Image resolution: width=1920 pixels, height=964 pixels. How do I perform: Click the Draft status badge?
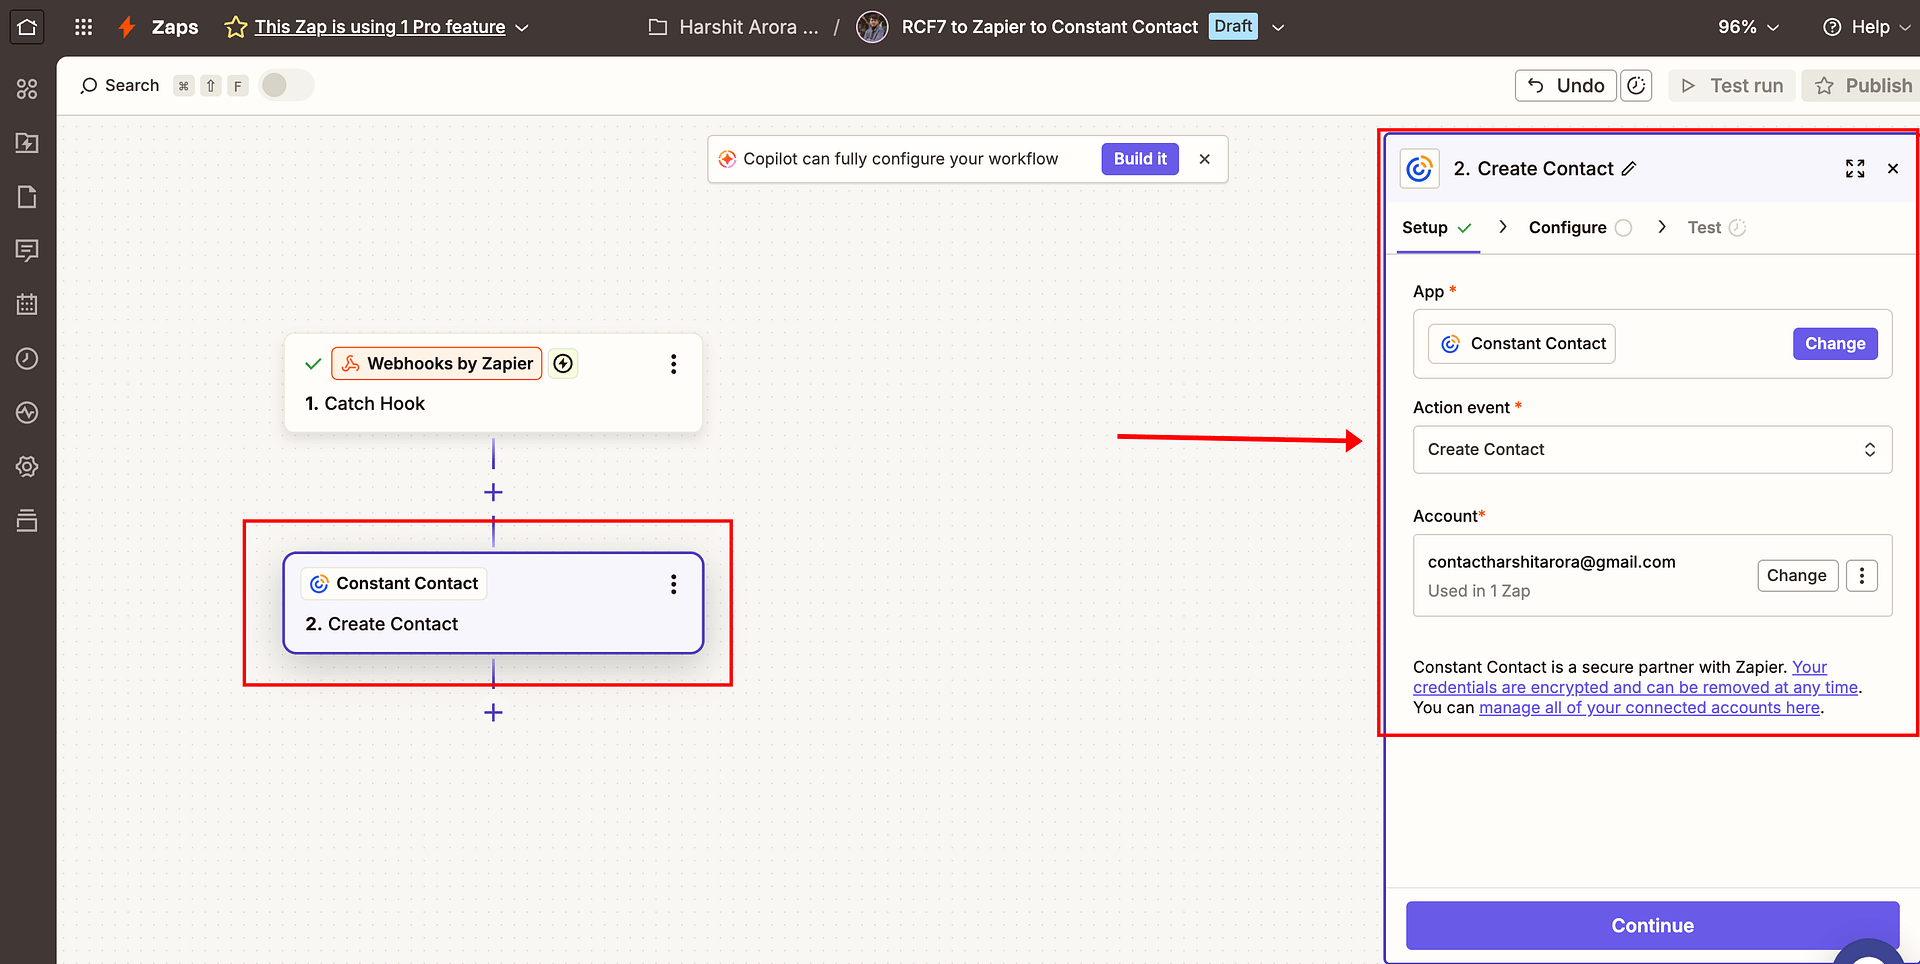pos(1233,27)
